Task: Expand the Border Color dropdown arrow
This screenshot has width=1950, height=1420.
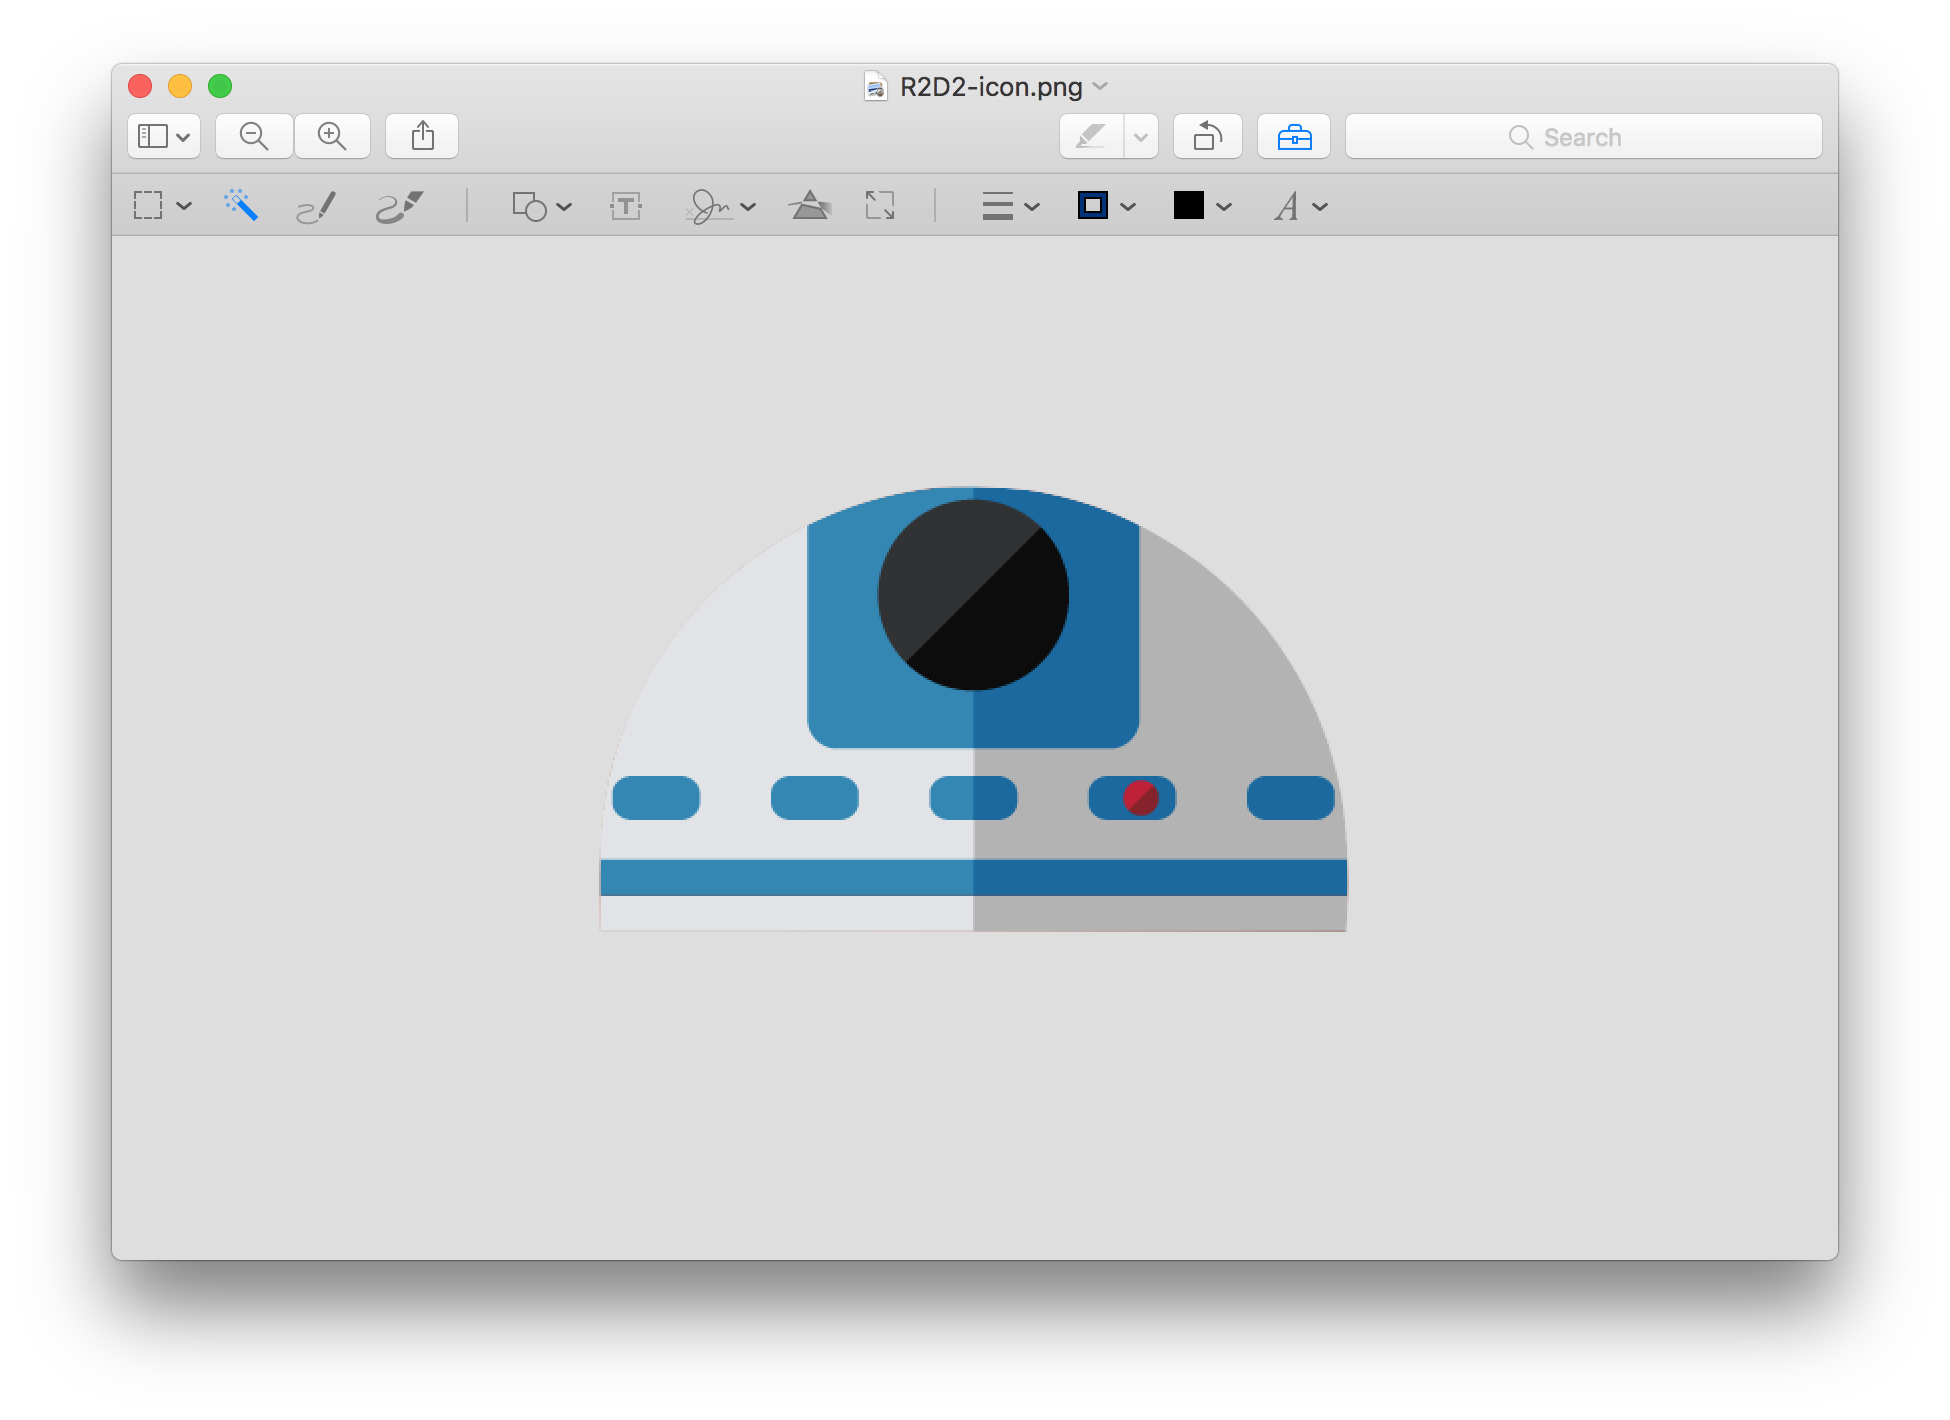Action: [1128, 206]
